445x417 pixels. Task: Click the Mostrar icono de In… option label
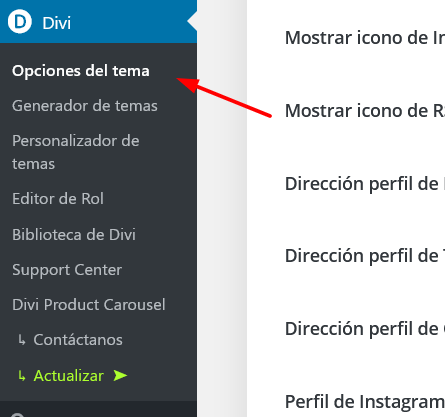[365, 38]
